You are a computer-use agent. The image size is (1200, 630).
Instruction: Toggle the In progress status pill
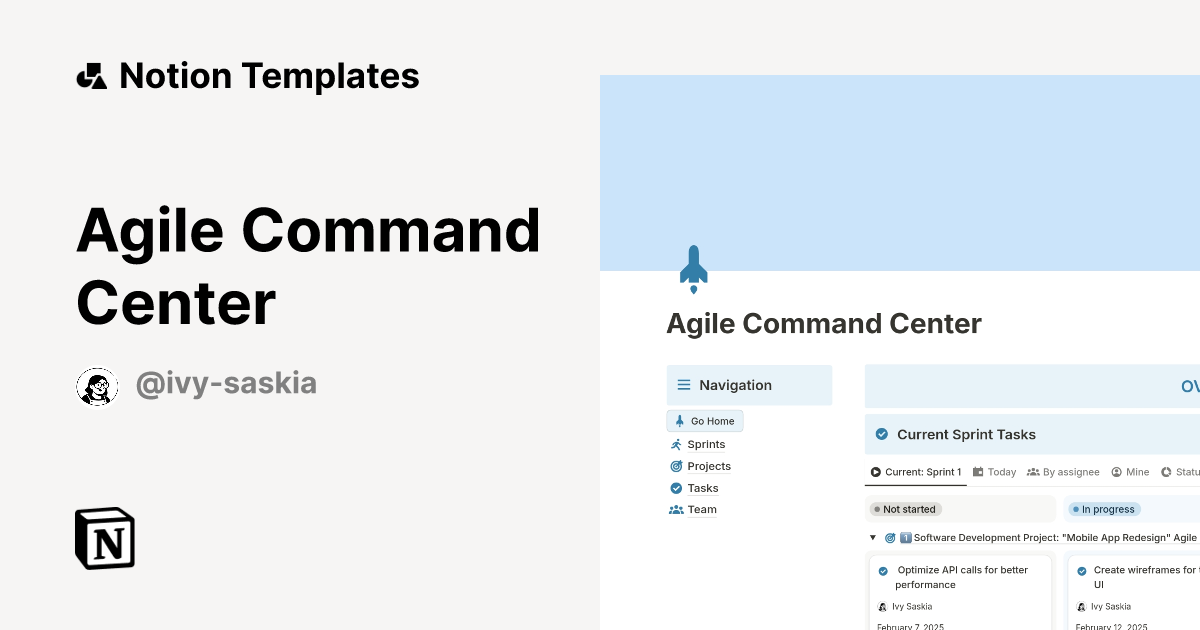1103,509
